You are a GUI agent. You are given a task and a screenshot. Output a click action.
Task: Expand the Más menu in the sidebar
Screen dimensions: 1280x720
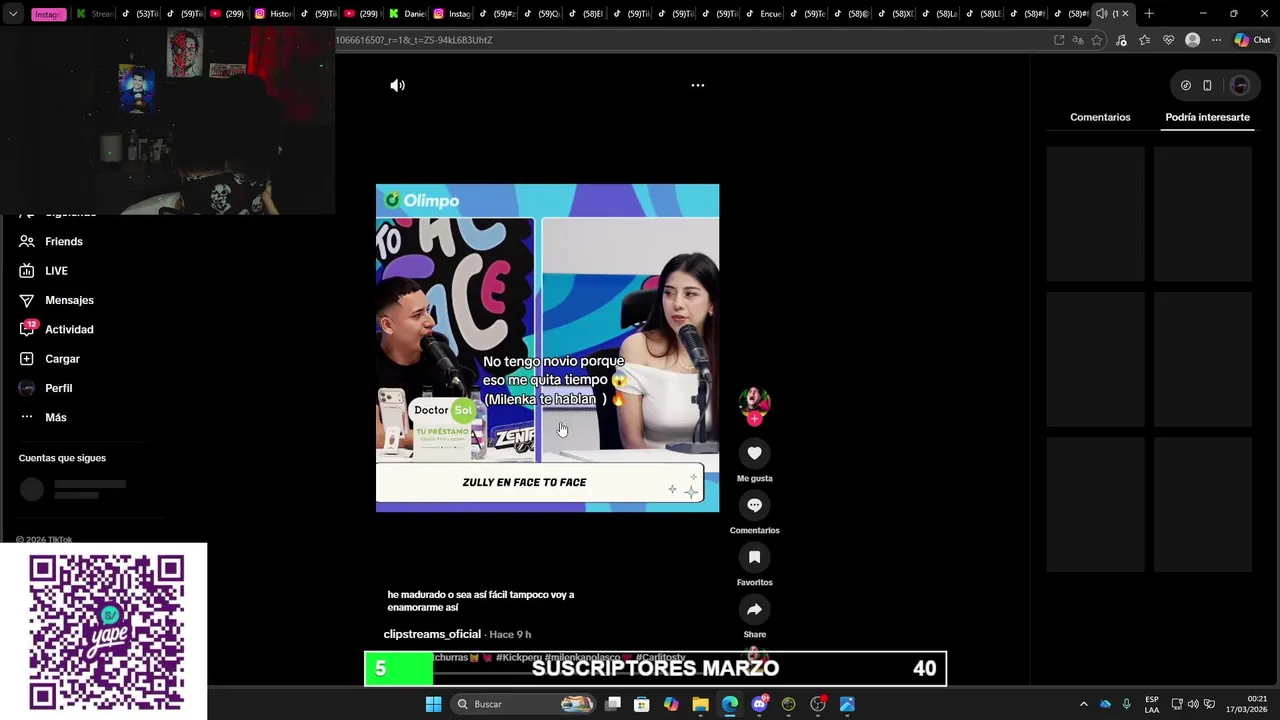click(x=55, y=418)
